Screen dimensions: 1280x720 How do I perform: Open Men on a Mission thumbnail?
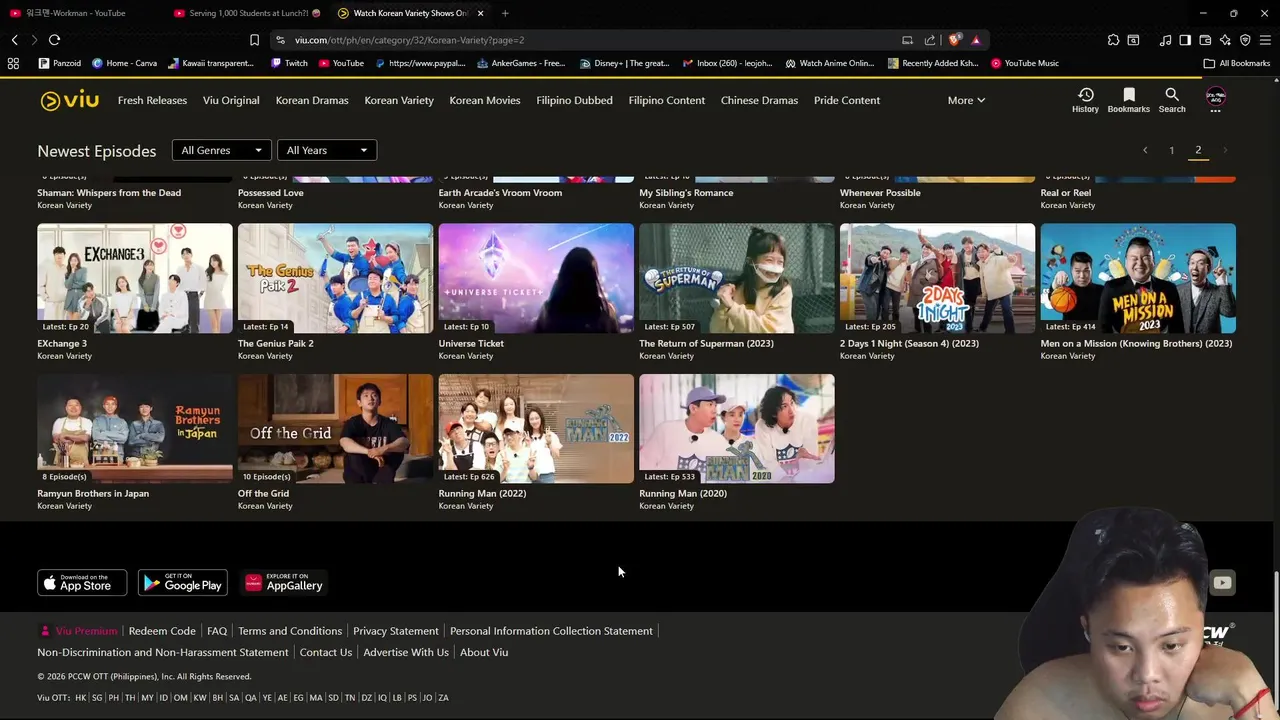pos(1138,278)
